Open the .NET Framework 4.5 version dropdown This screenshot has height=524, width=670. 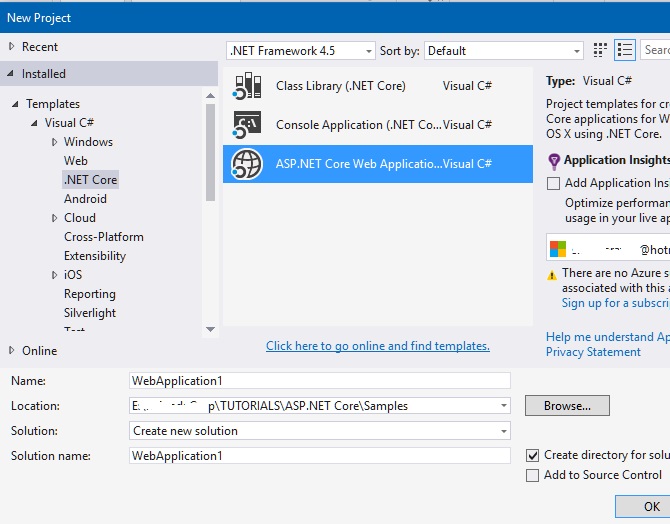pos(368,51)
